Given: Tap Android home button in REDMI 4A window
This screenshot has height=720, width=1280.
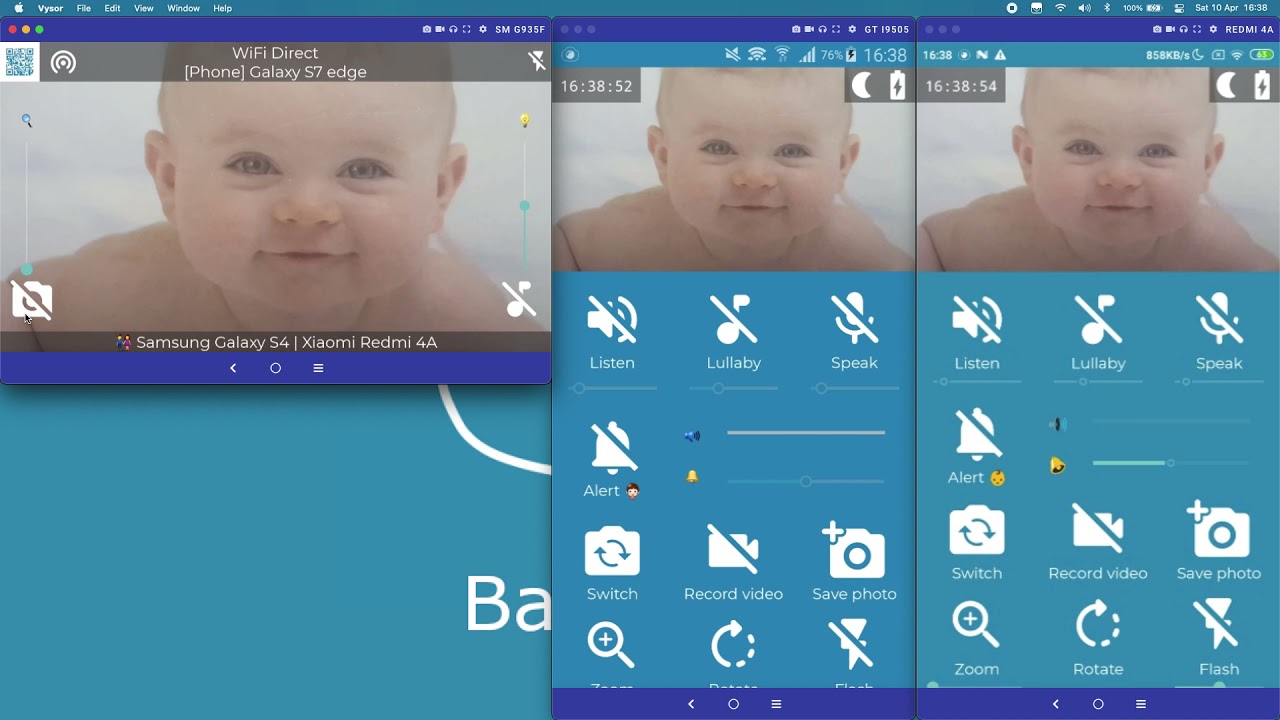Looking at the screenshot, I should click(x=1098, y=704).
